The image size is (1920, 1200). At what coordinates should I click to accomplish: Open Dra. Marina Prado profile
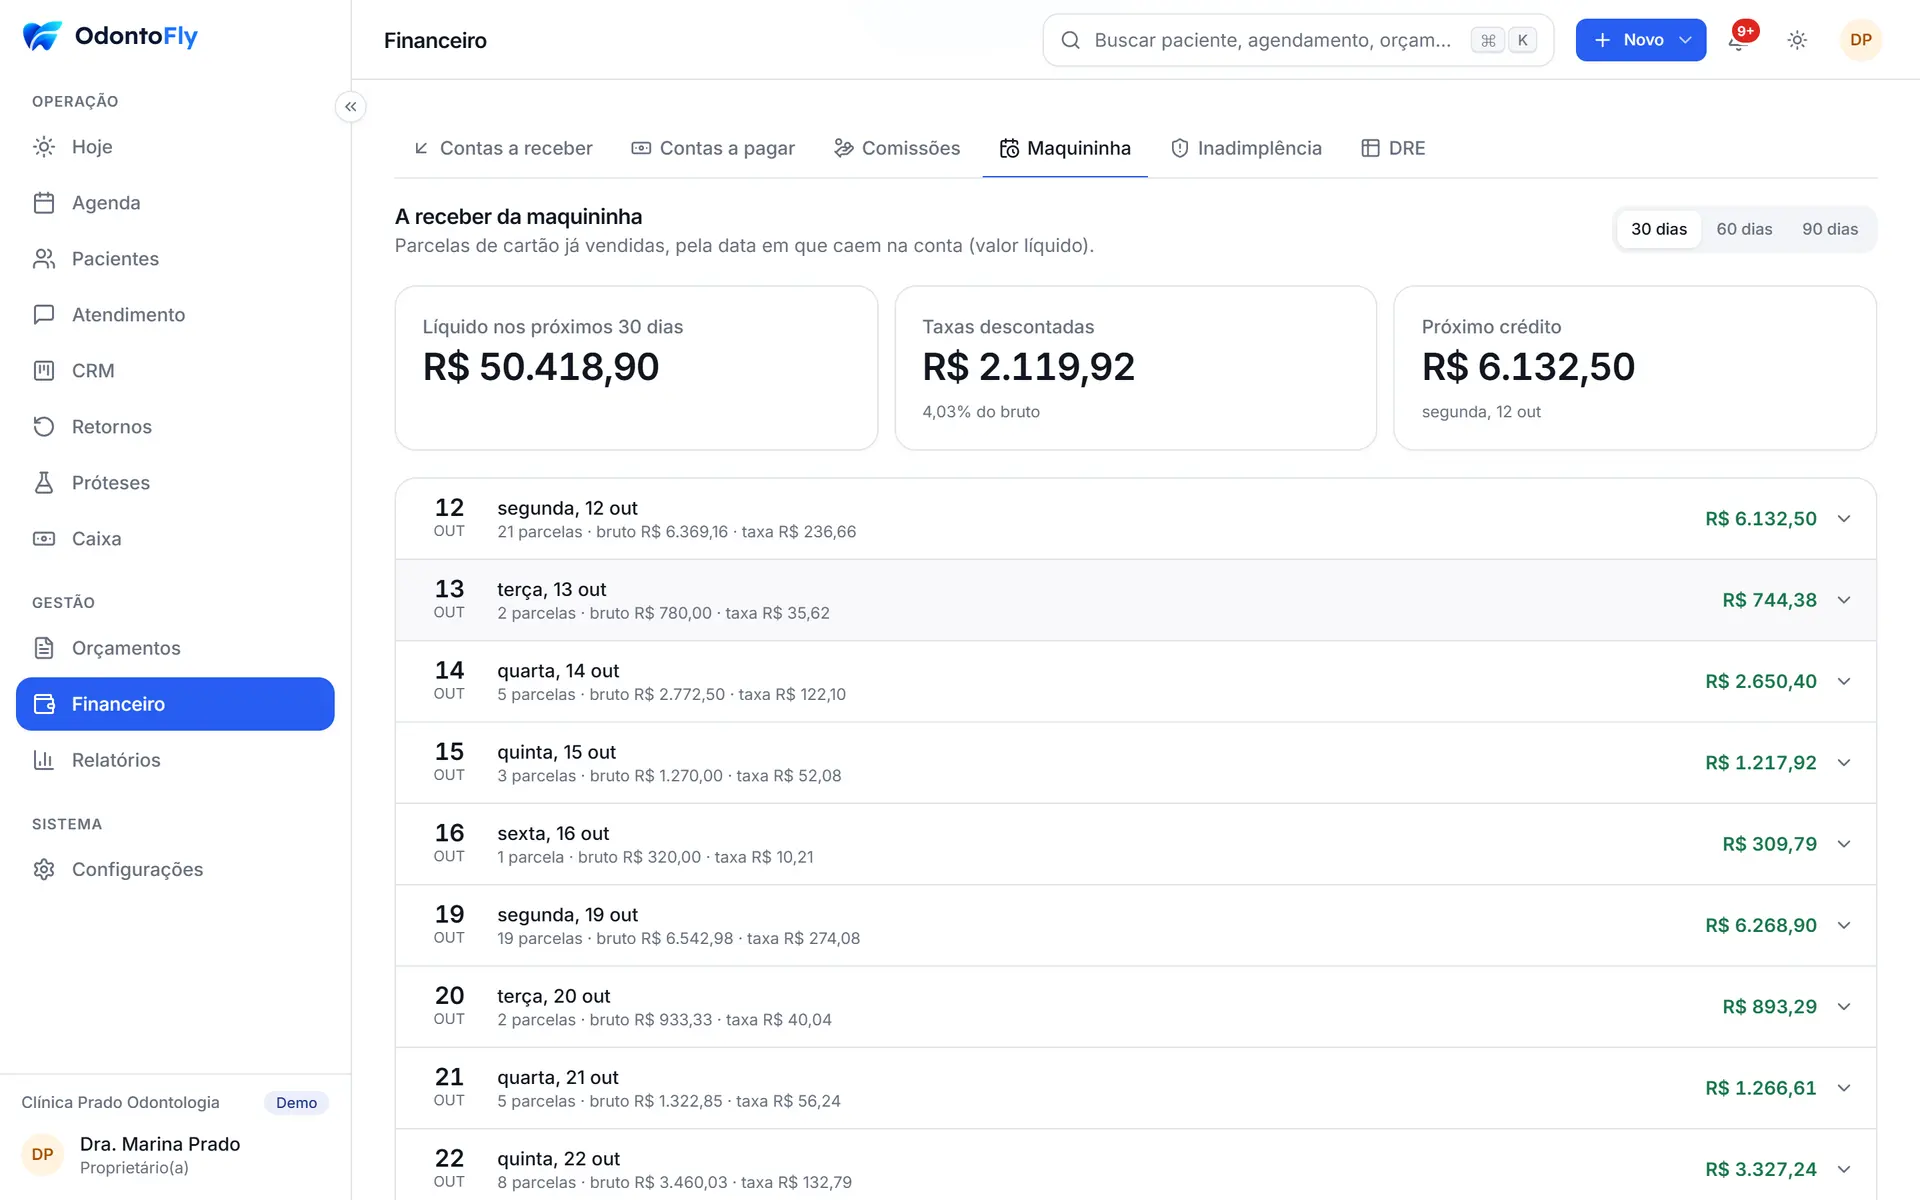pyautogui.click(x=175, y=1155)
